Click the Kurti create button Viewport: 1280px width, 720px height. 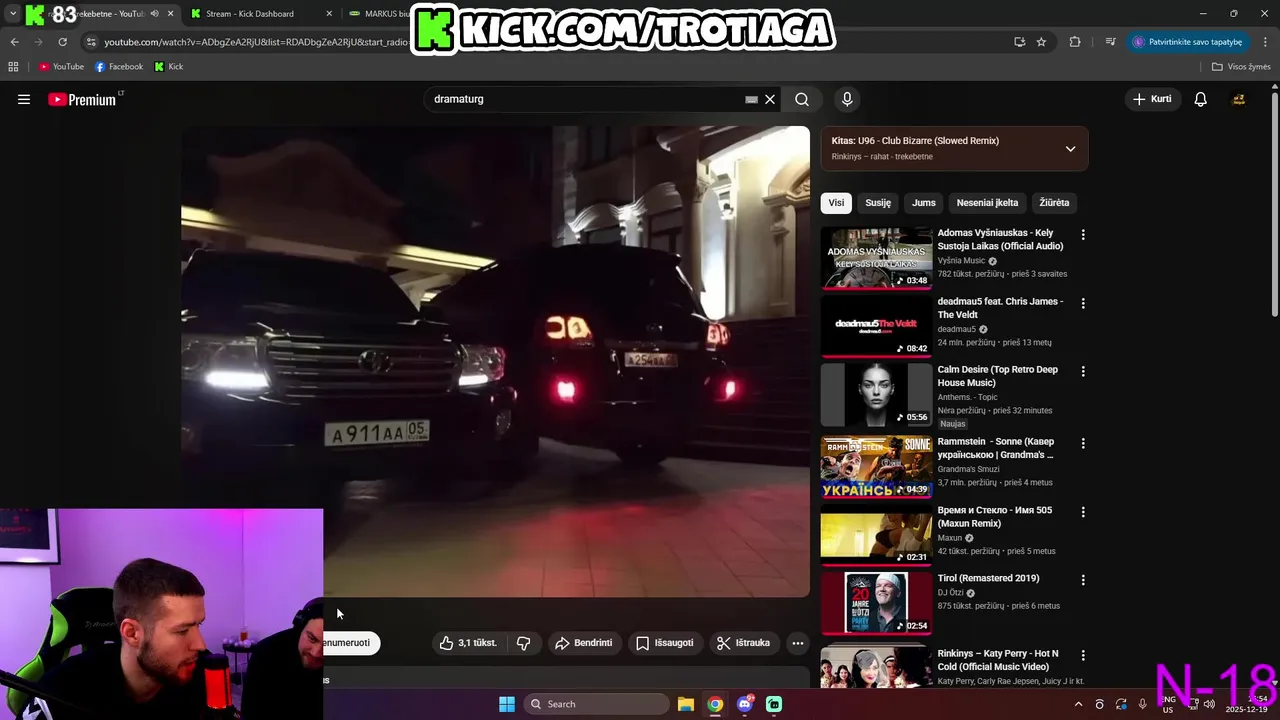coord(1152,99)
